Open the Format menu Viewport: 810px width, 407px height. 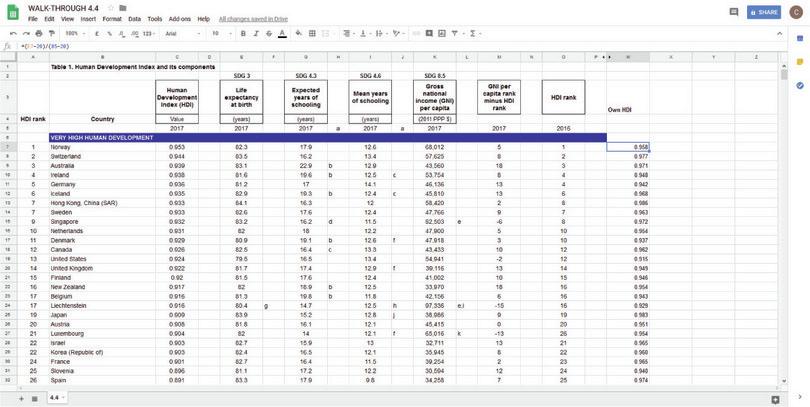coord(112,19)
